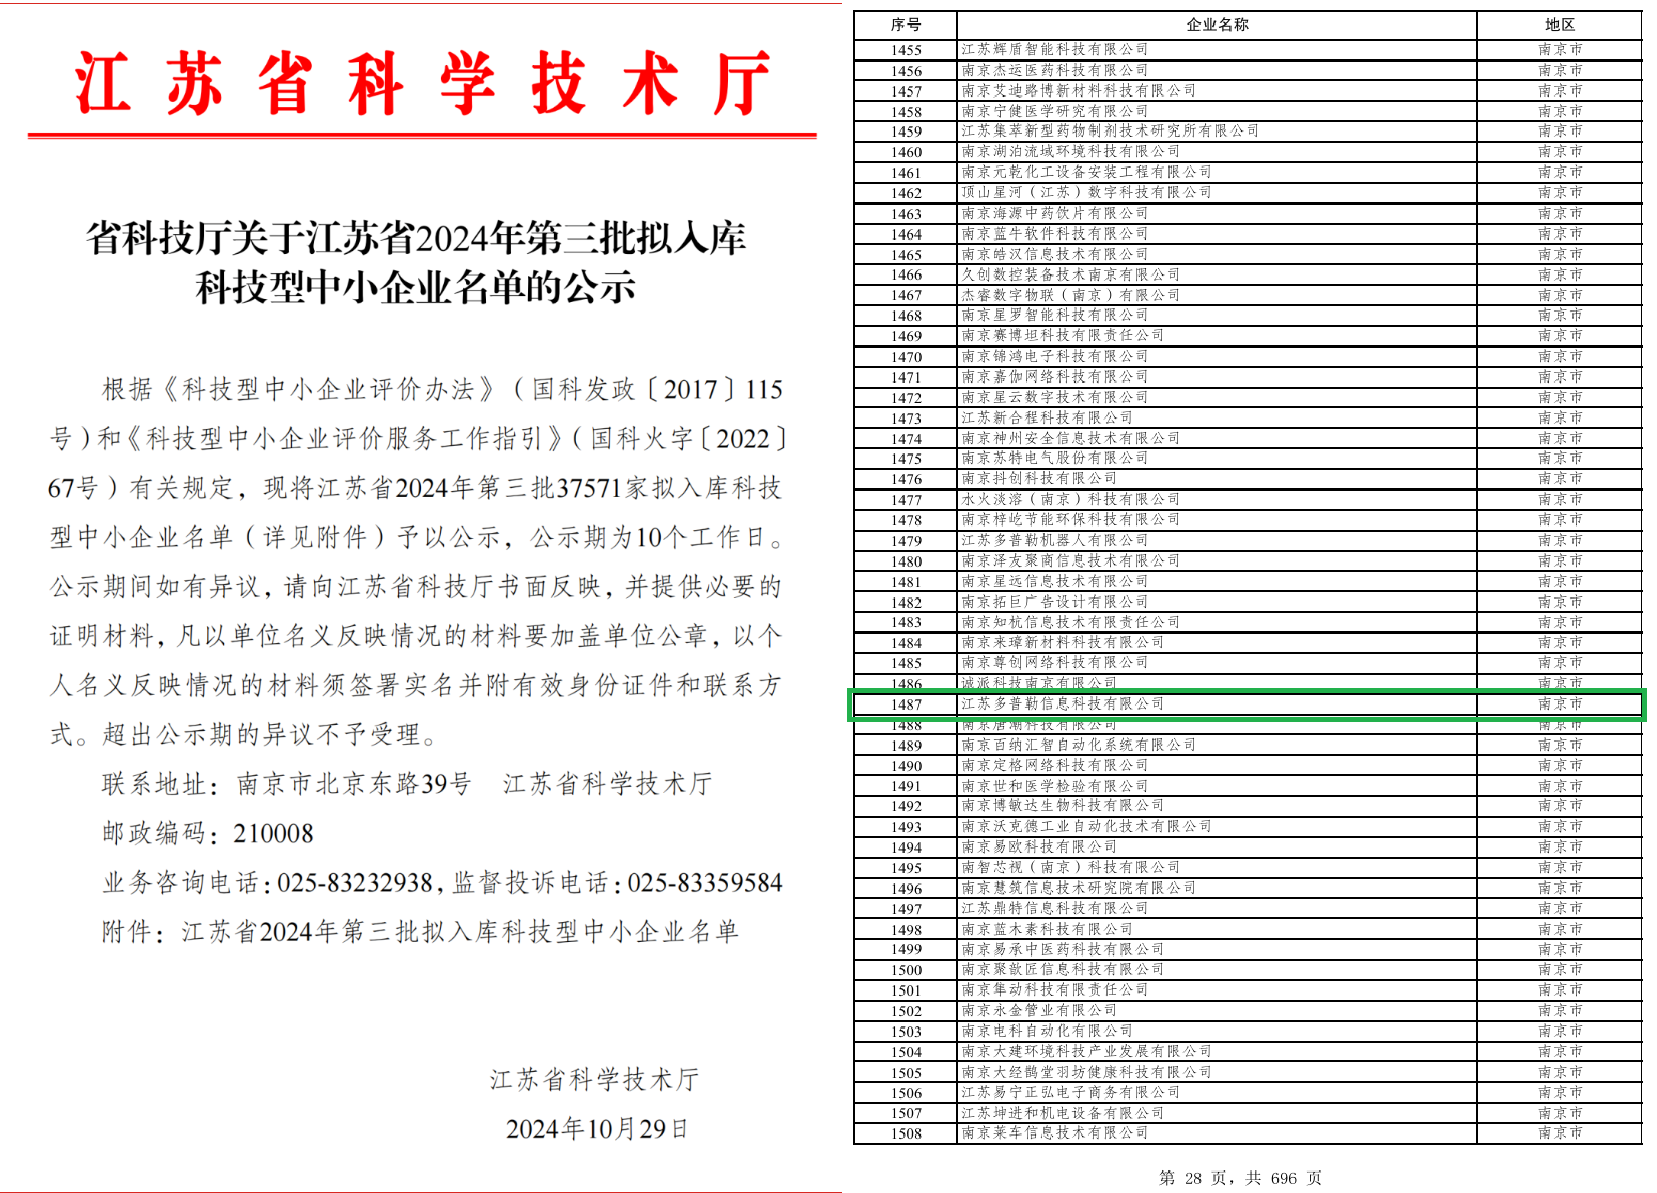Click company 南京皓汉信息技术有限公司
The height and width of the screenshot is (1193, 1657).
click(x=1055, y=254)
